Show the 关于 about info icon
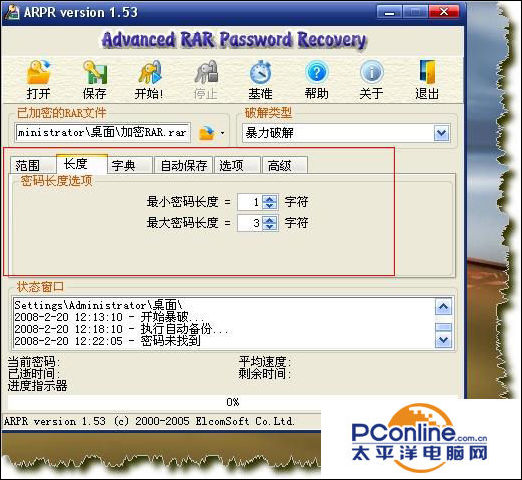 click(371, 72)
